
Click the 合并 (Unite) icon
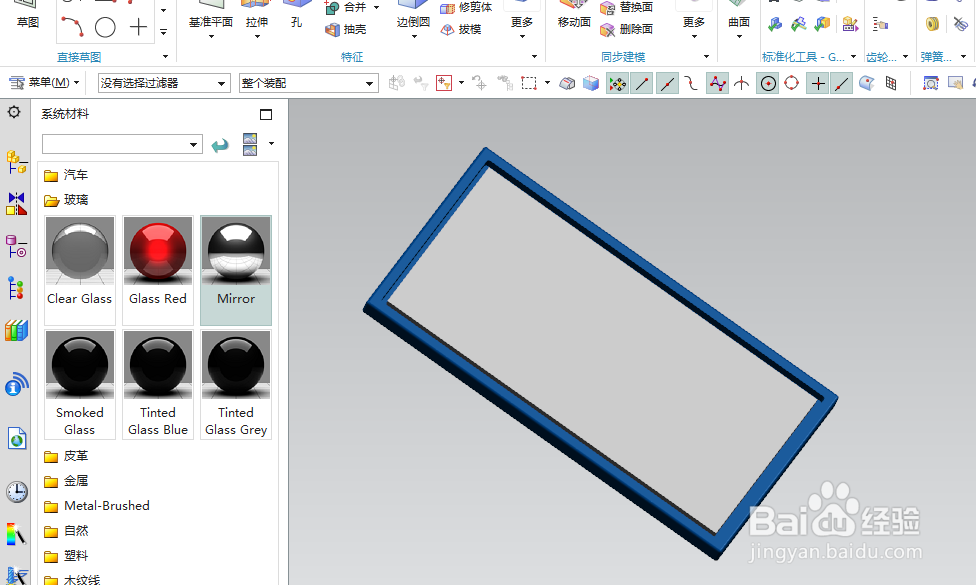(x=332, y=7)
